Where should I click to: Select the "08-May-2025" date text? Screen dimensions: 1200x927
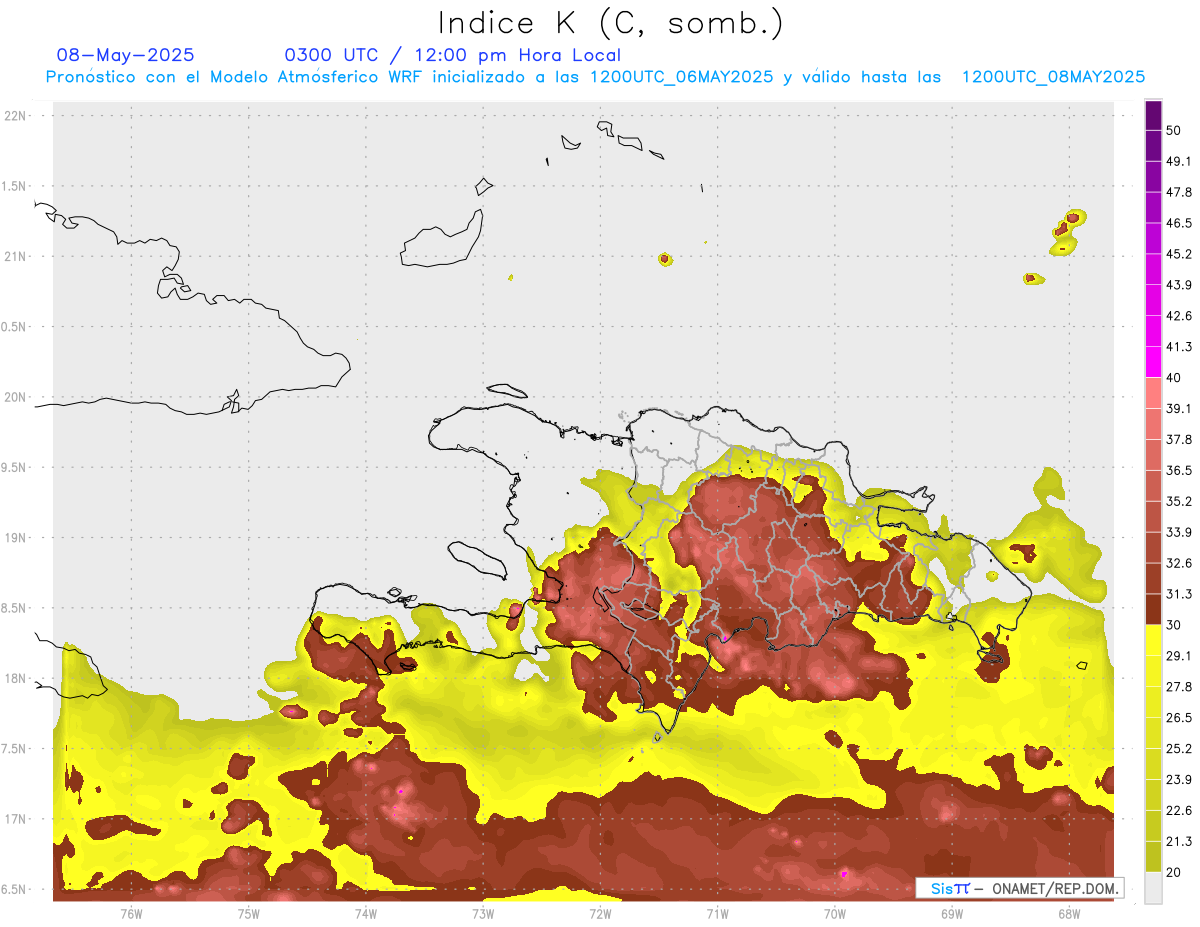126,55
